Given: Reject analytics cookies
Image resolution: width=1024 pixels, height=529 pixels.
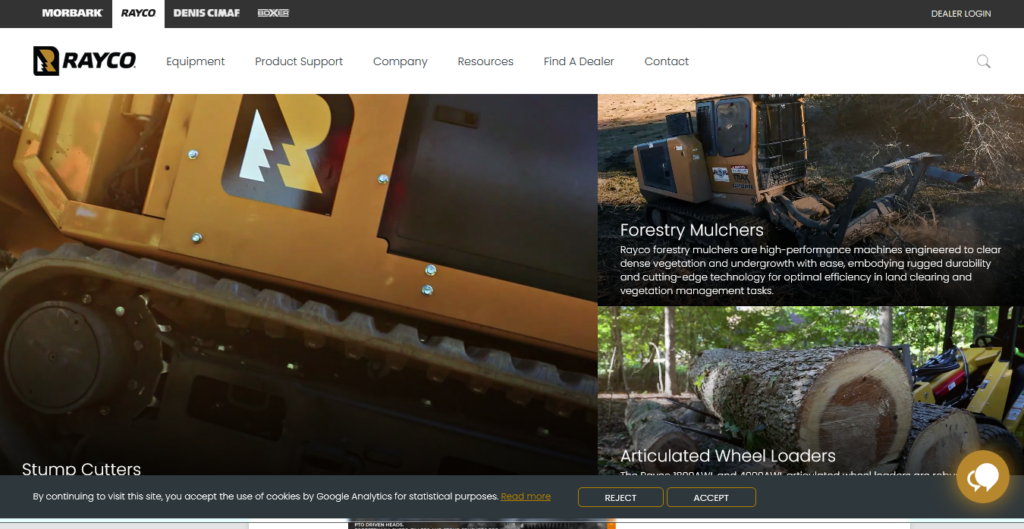Looking at the screenshot, I should tap(620, 497).
